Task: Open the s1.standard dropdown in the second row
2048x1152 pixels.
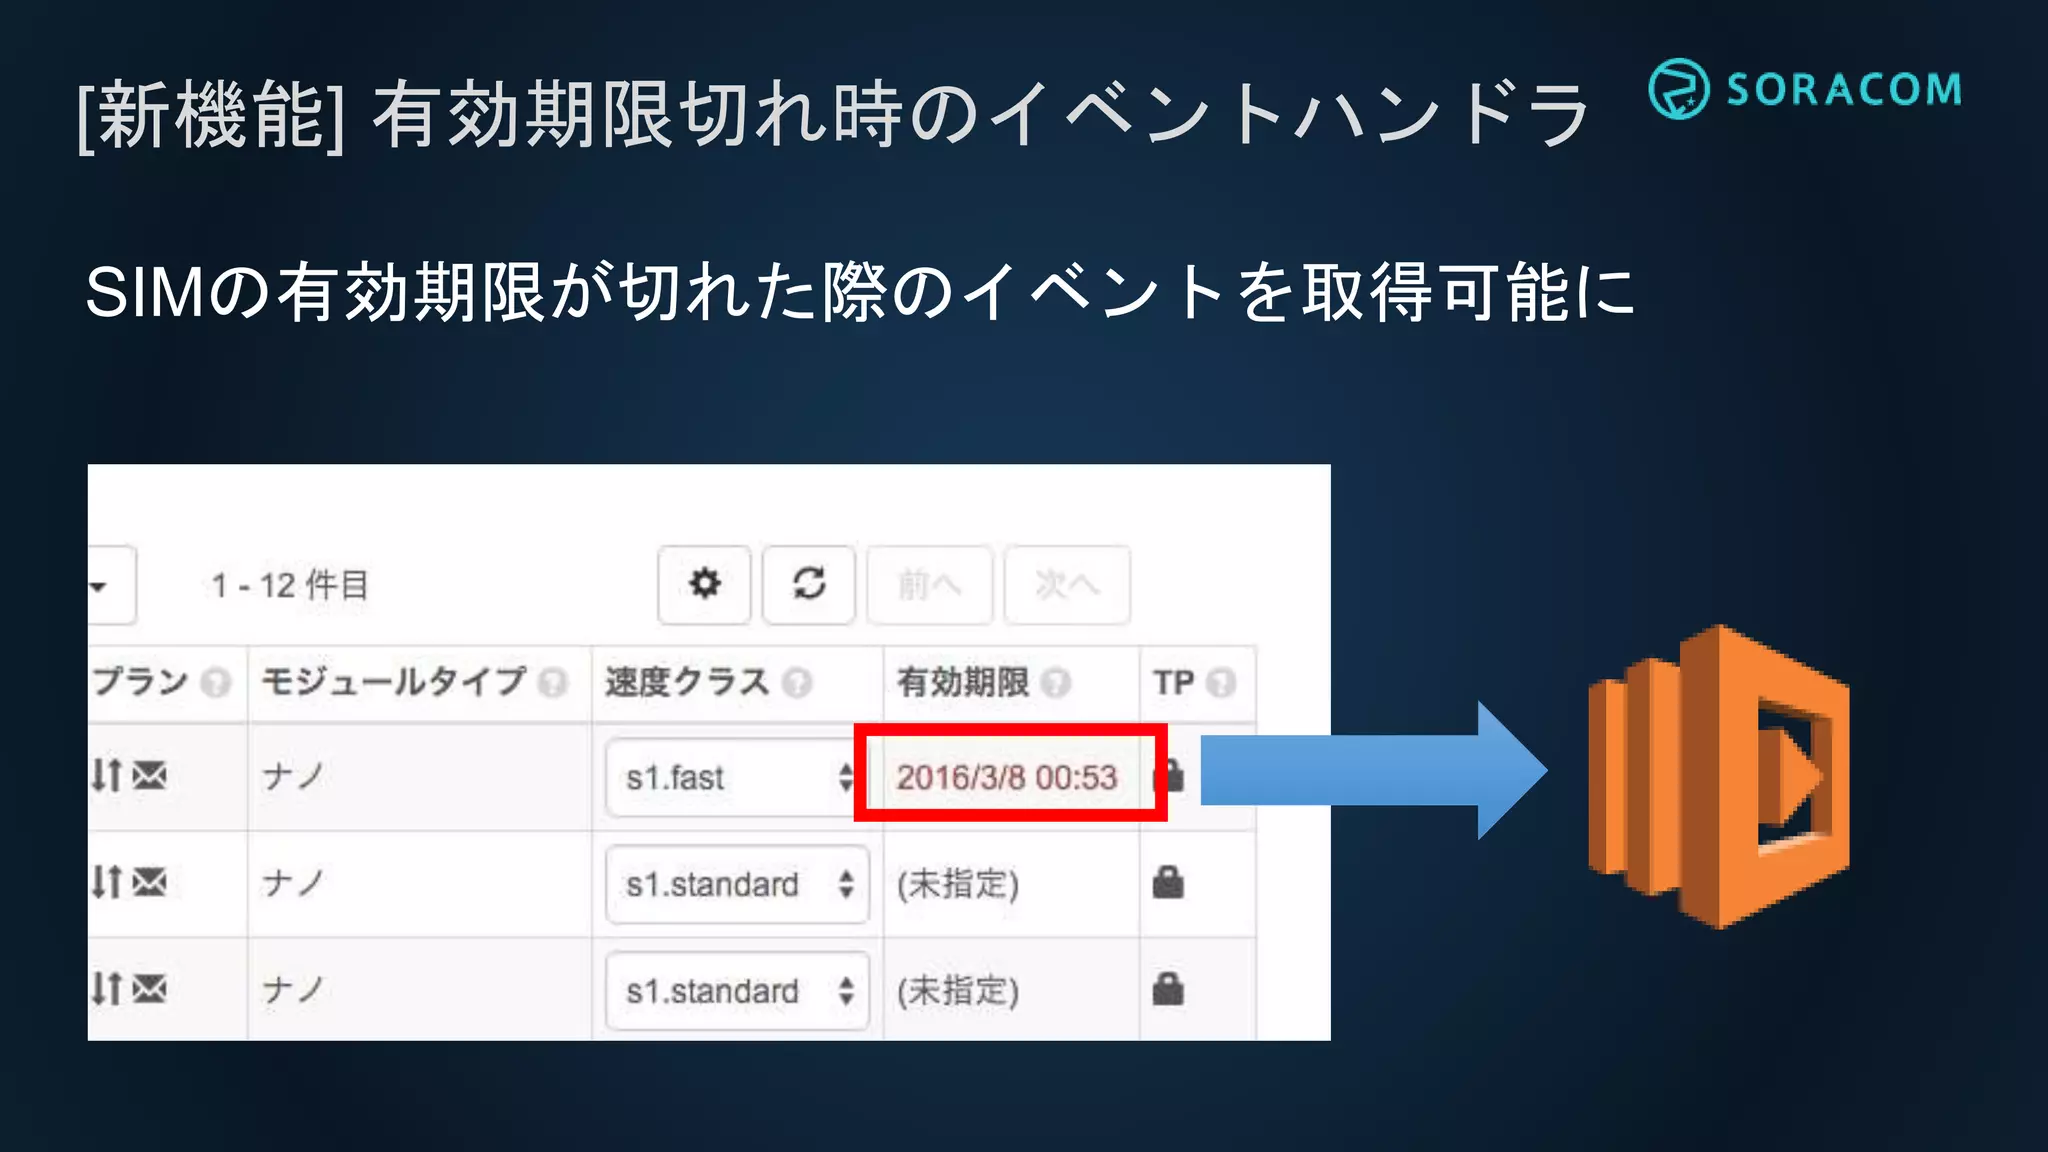Action: [x=737, y=884]
